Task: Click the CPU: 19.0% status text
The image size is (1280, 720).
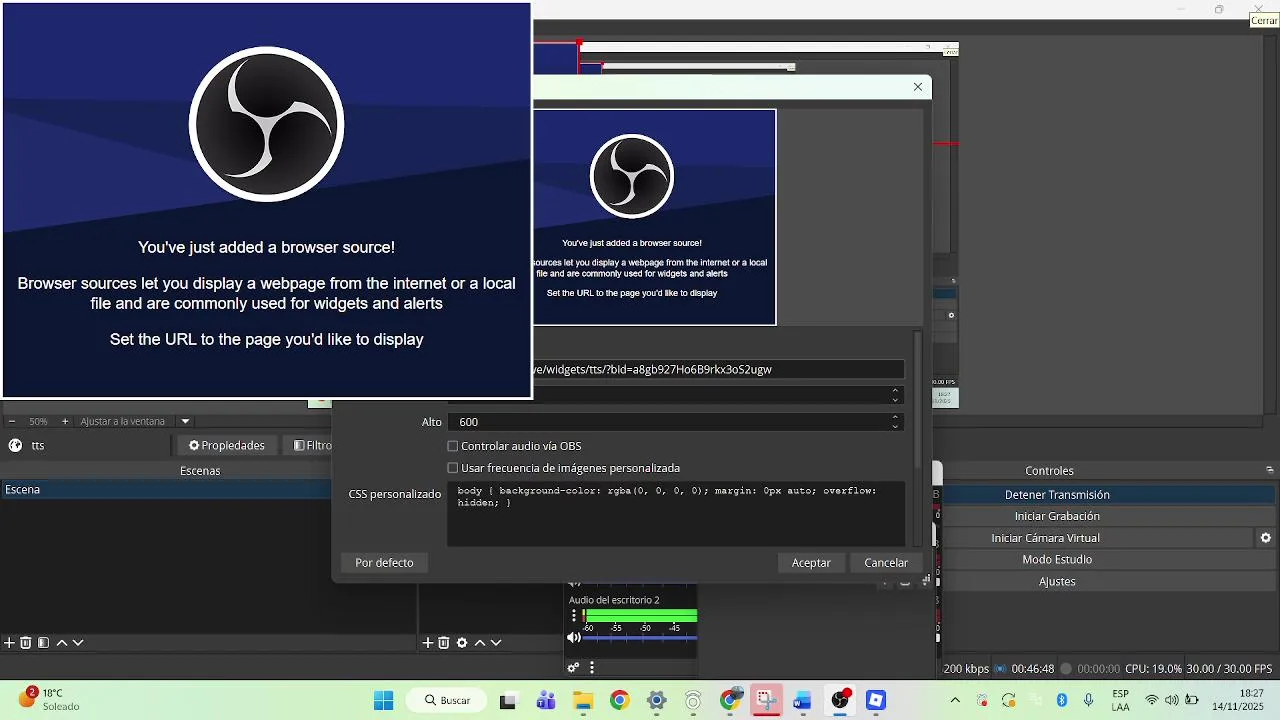Action: click(1153, 669)
